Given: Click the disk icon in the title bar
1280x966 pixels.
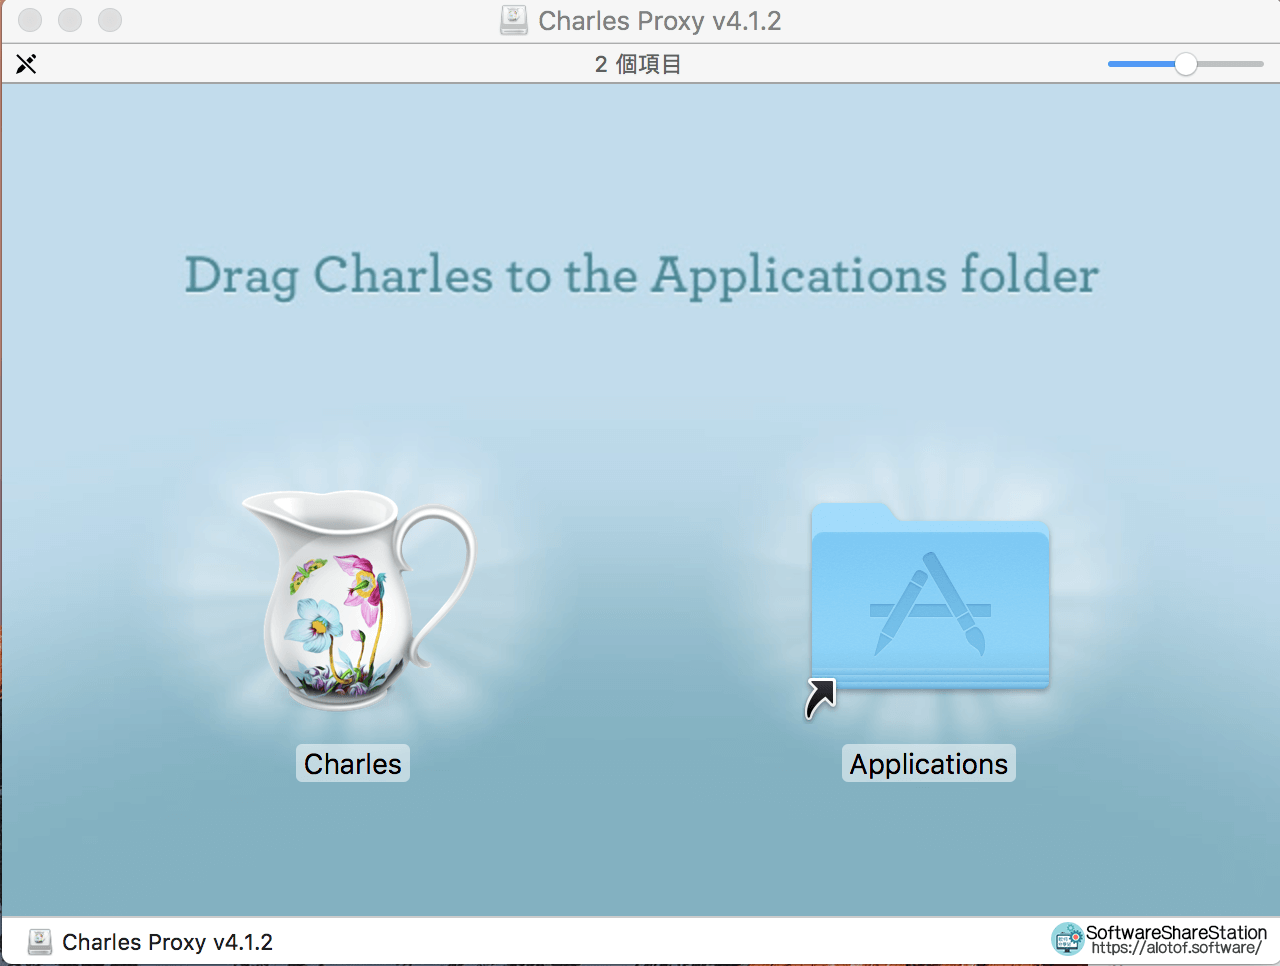Looking at the screenshot, I should (x=513, y=21).
